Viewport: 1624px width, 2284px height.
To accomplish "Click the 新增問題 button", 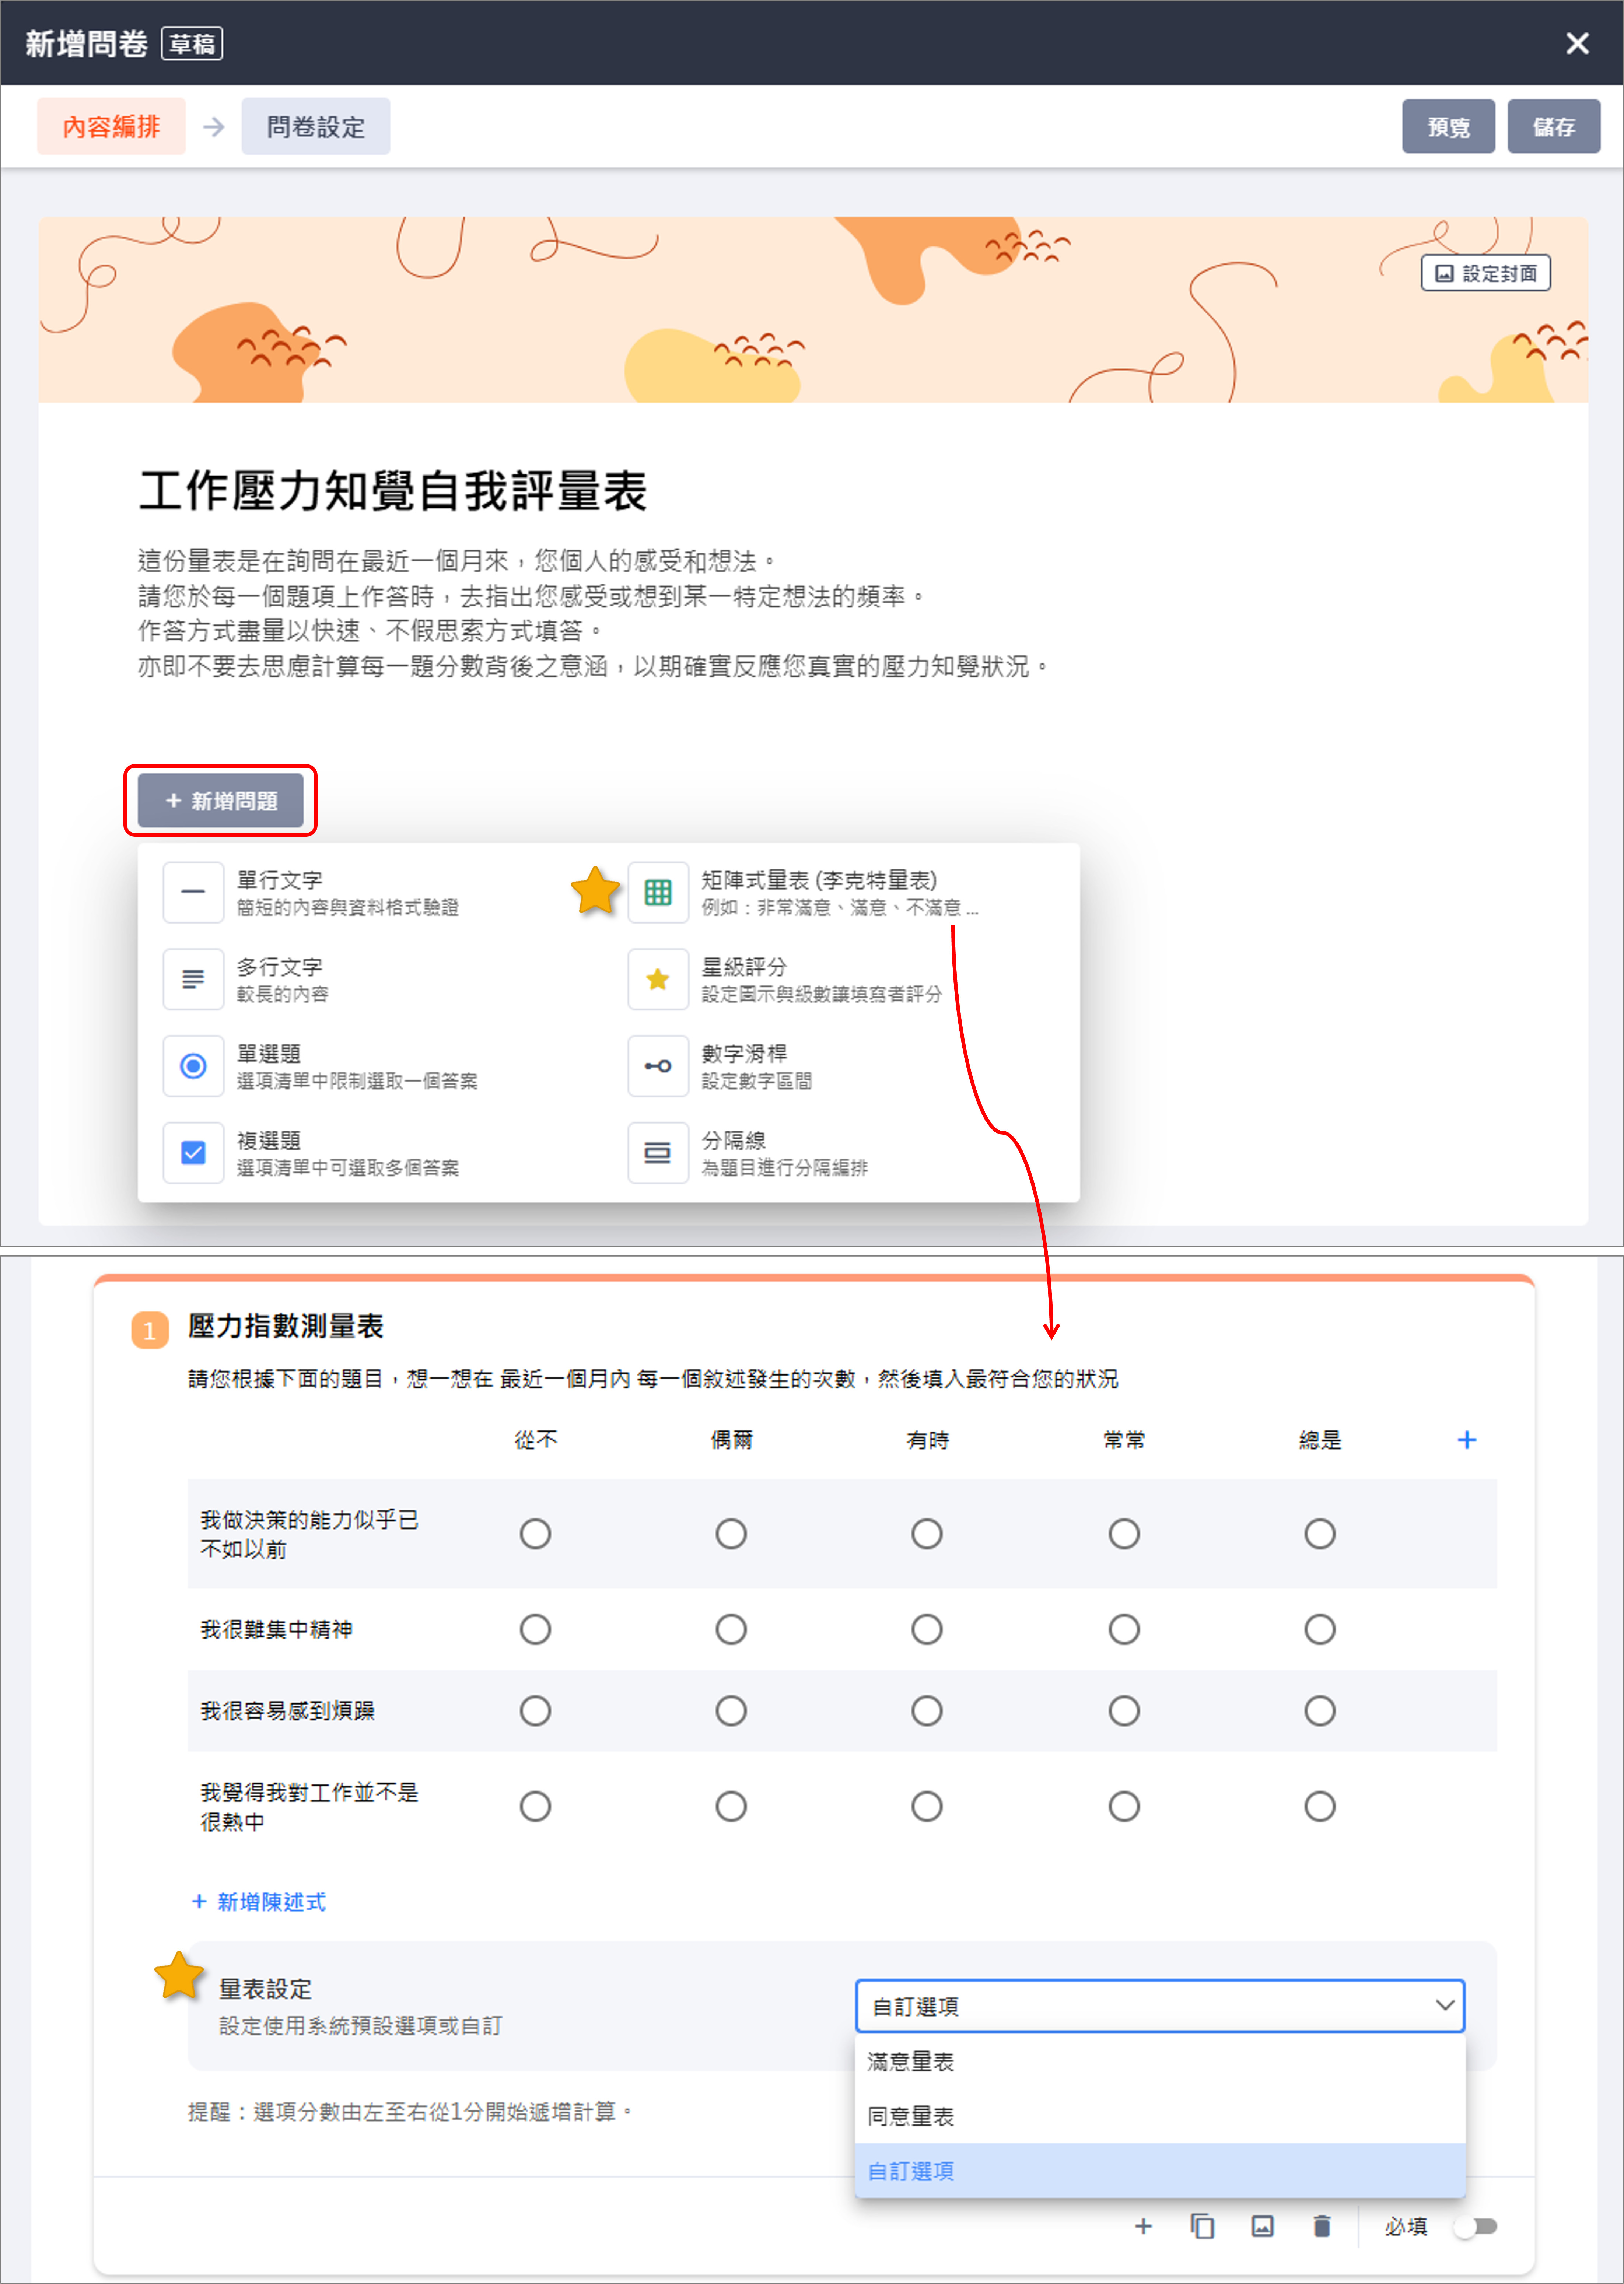I will [221, 800].
